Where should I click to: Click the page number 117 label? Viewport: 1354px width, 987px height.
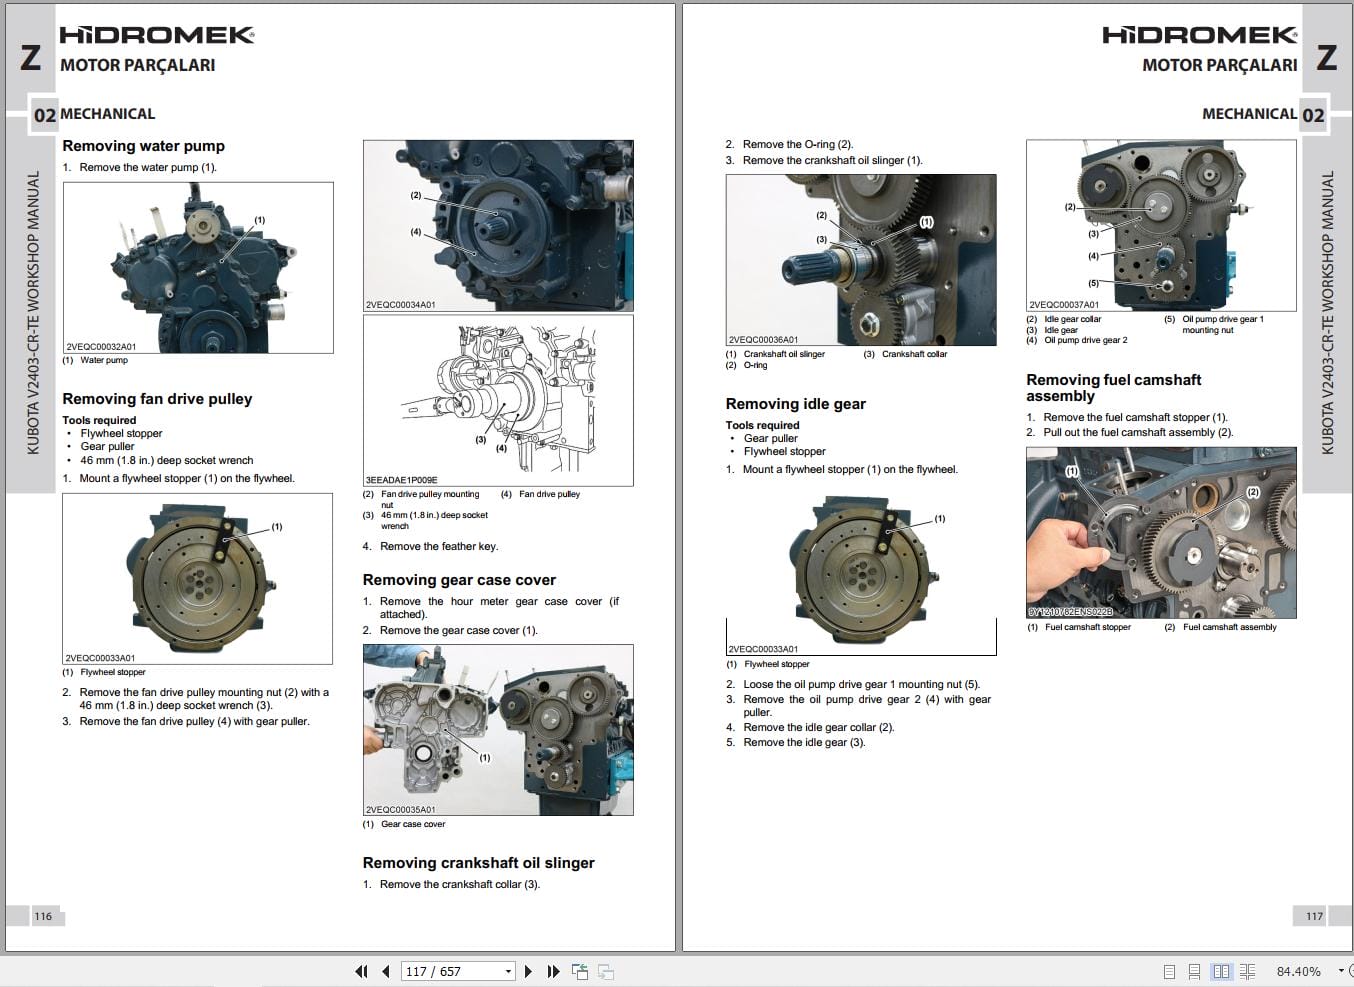1314,916
